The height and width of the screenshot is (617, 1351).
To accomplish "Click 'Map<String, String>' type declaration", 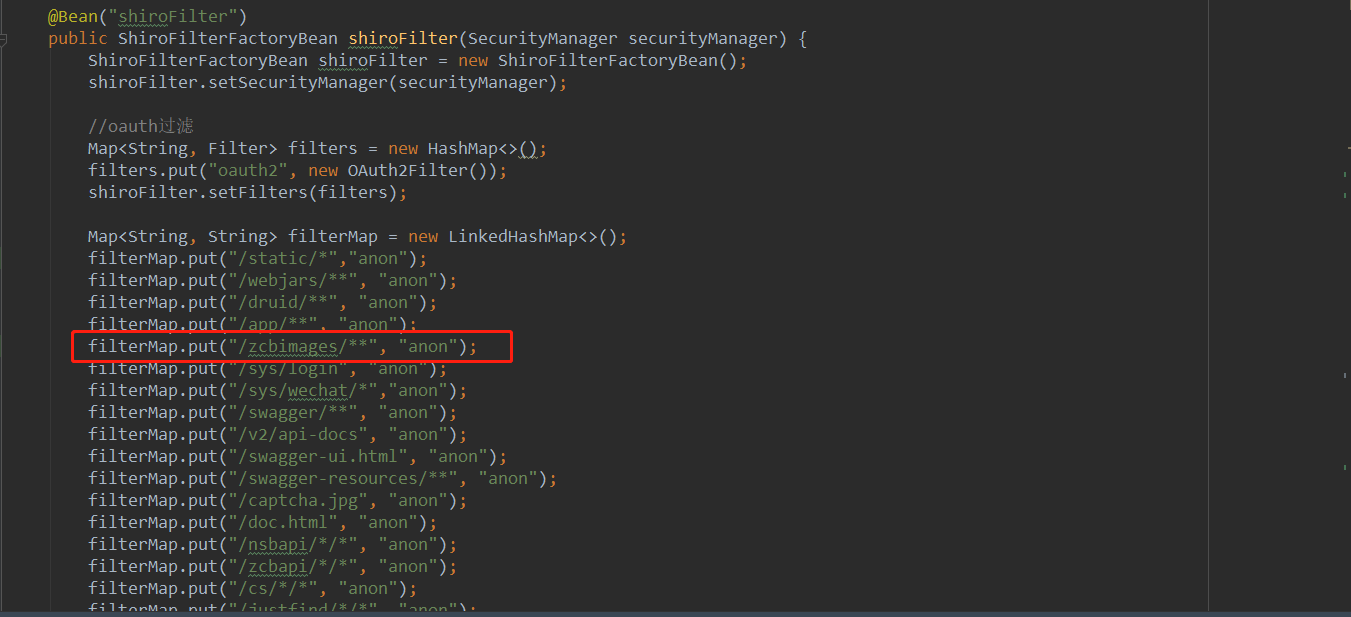I will pos(183,237).
